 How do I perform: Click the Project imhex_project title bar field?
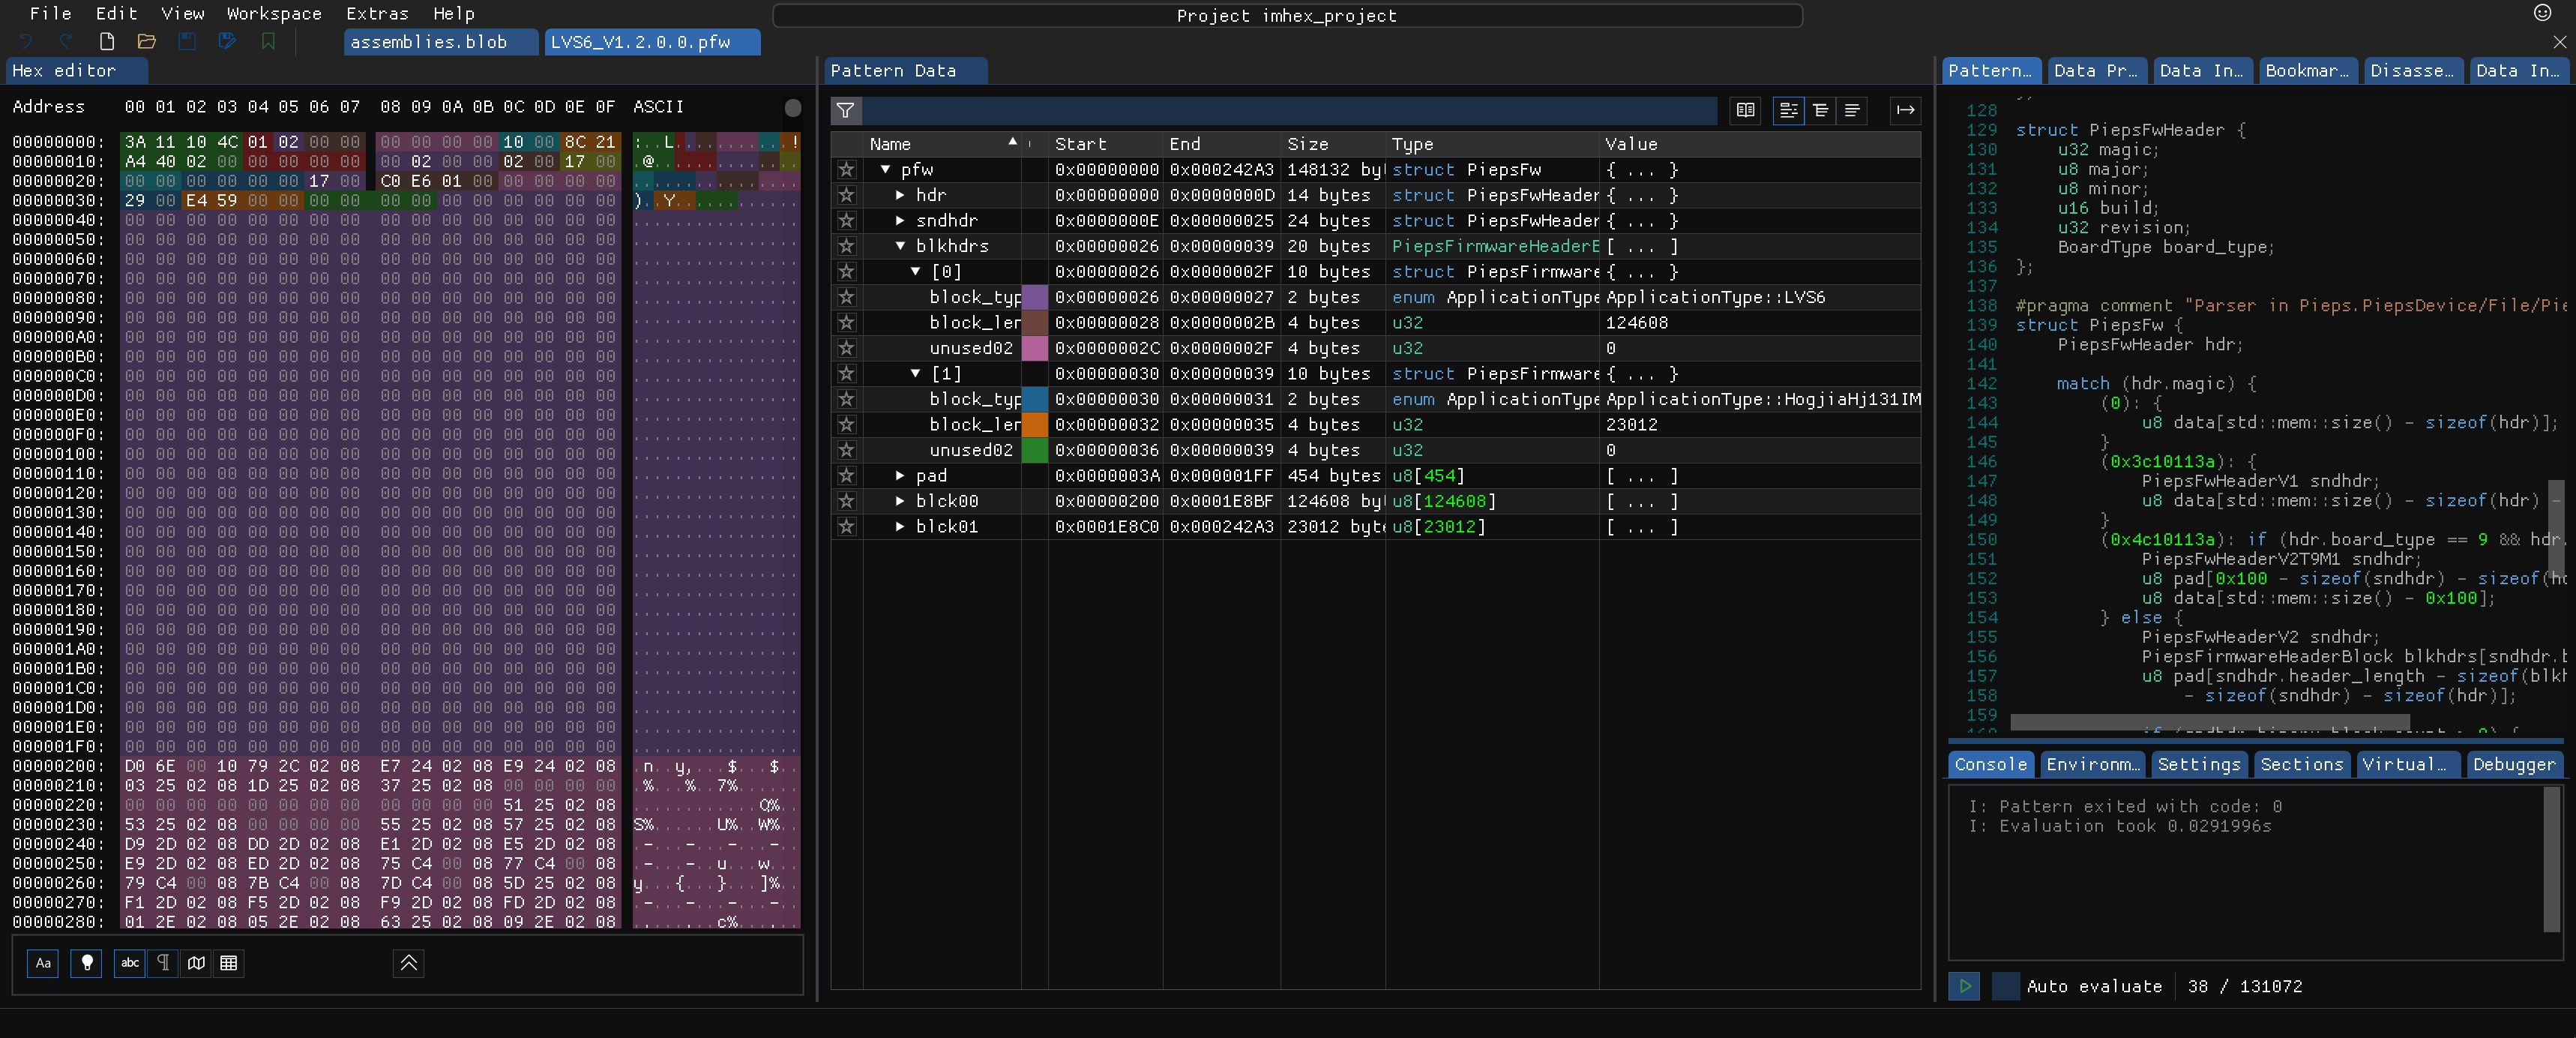pos(1287,16)
